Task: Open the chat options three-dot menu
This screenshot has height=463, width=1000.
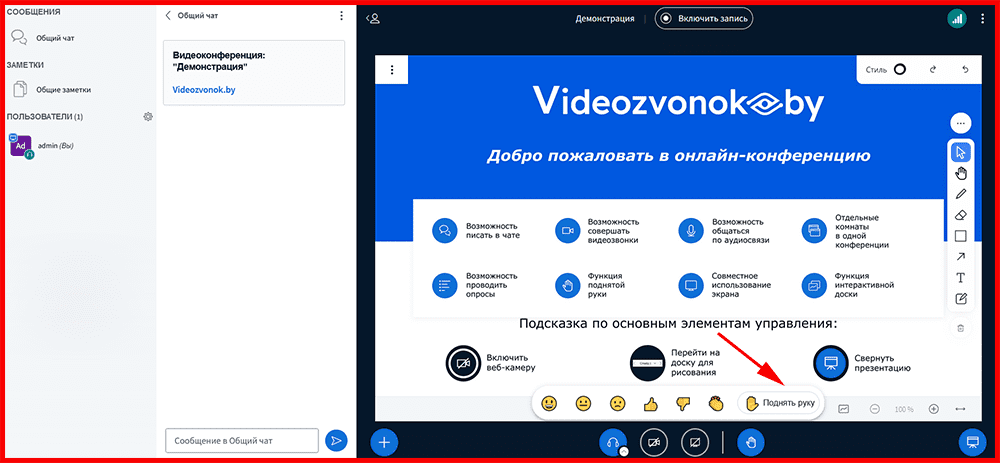Action: [341, 16]
